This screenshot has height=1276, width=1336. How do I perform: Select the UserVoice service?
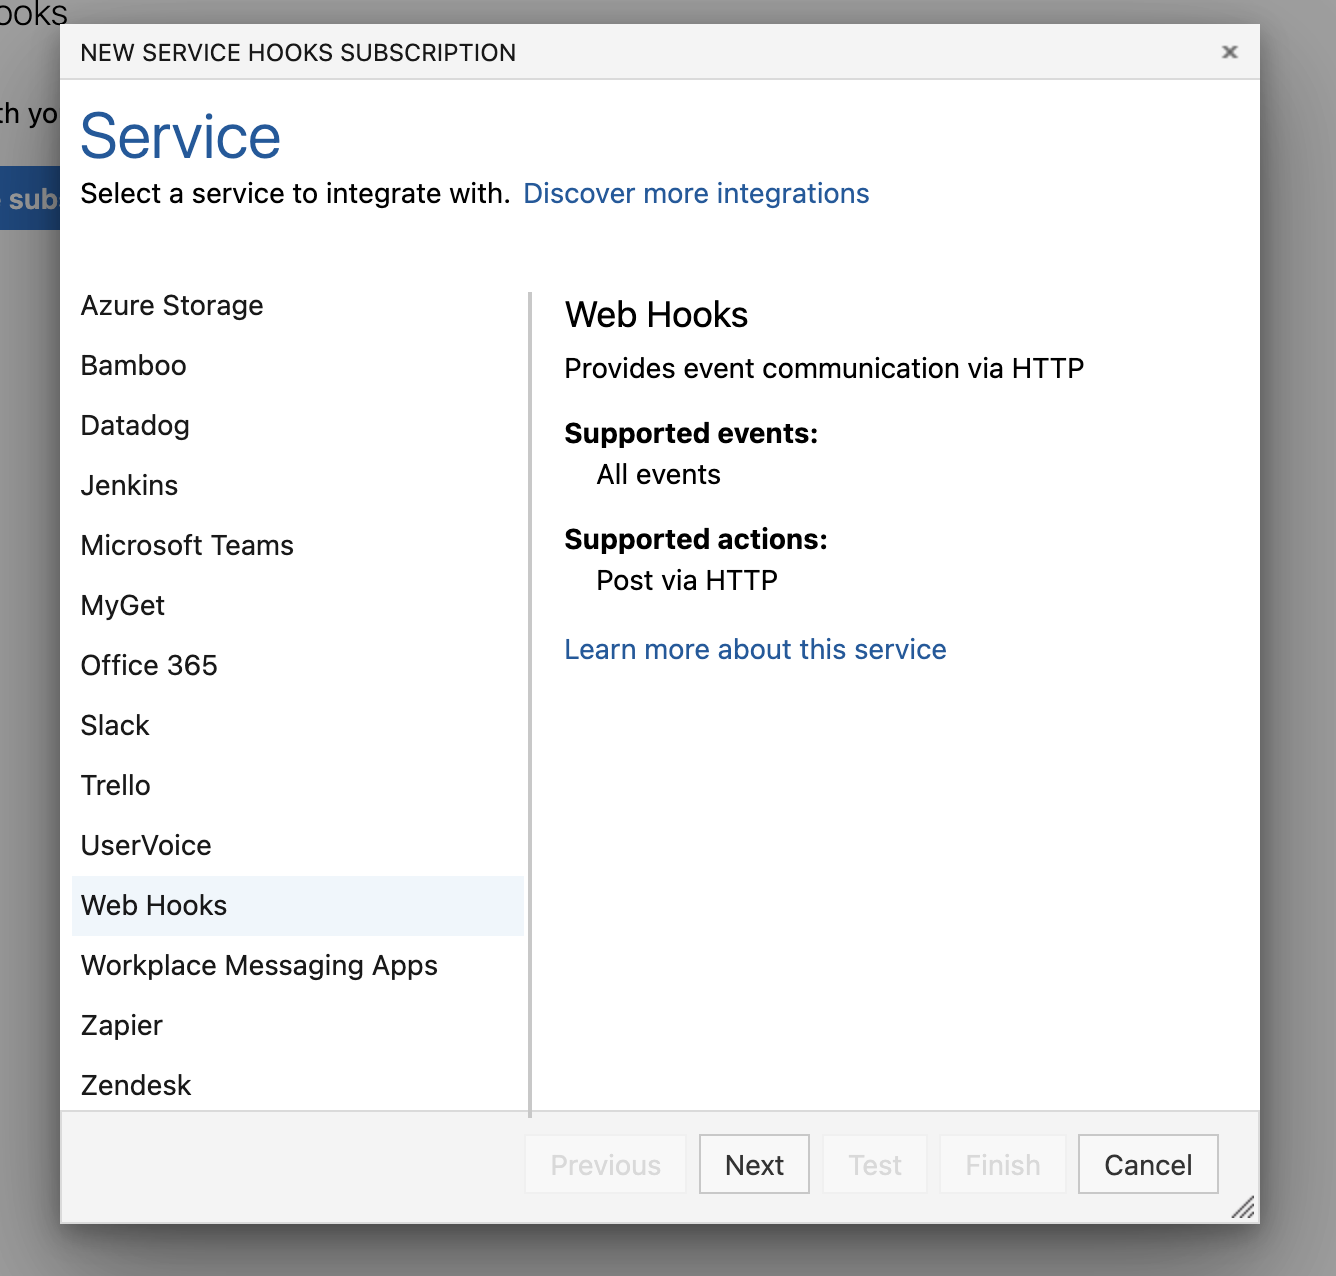(146, 845)
